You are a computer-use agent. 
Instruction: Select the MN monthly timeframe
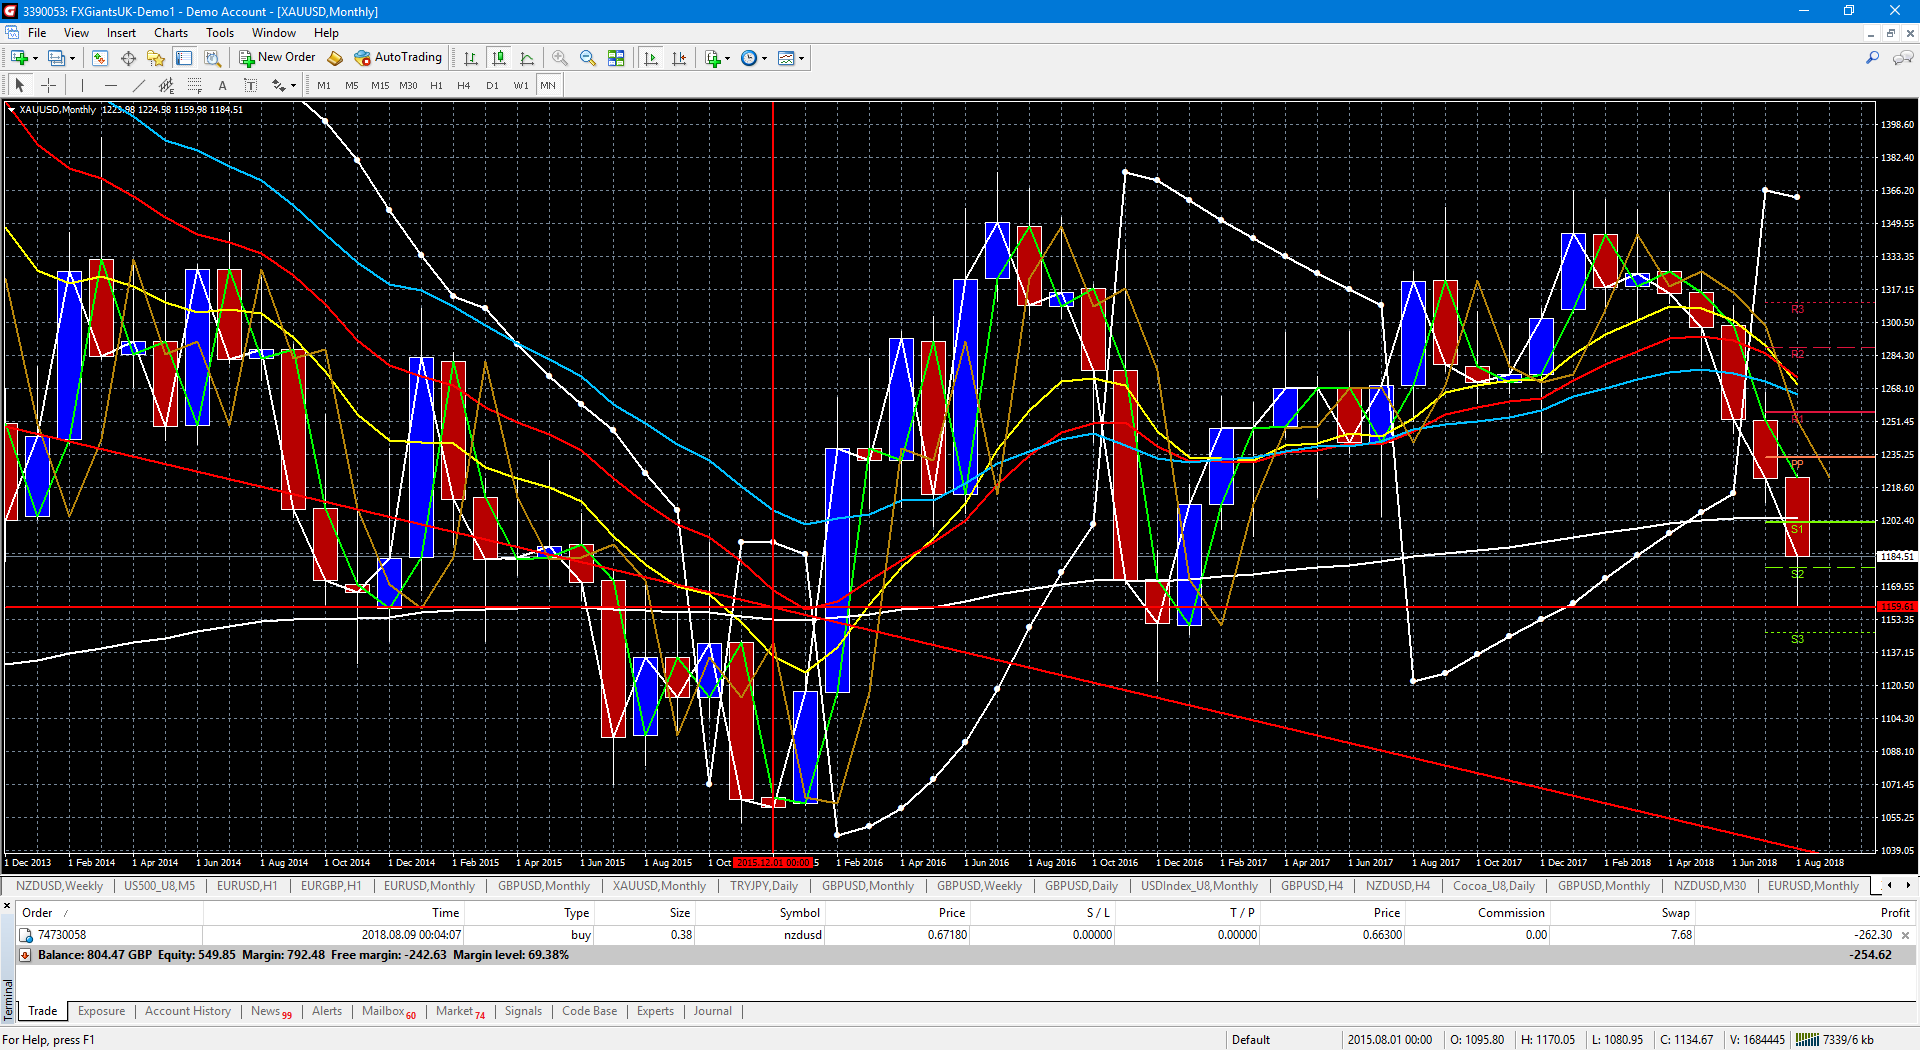548,85
